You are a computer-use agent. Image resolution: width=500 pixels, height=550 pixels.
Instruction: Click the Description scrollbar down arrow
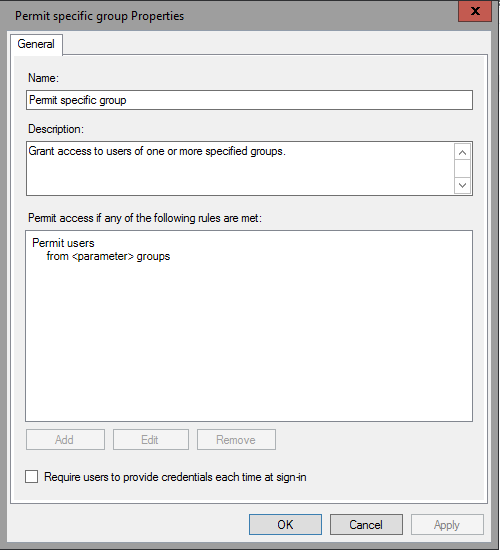pyautogui.click(x=462, y=185)
